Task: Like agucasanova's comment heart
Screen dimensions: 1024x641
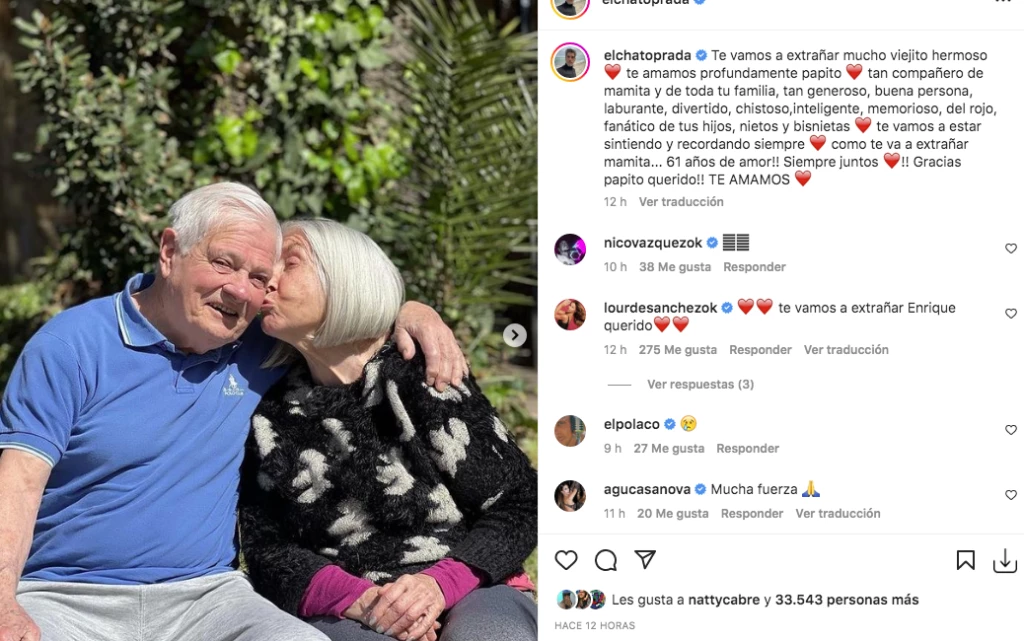Action: click(x=1010, y=495)
